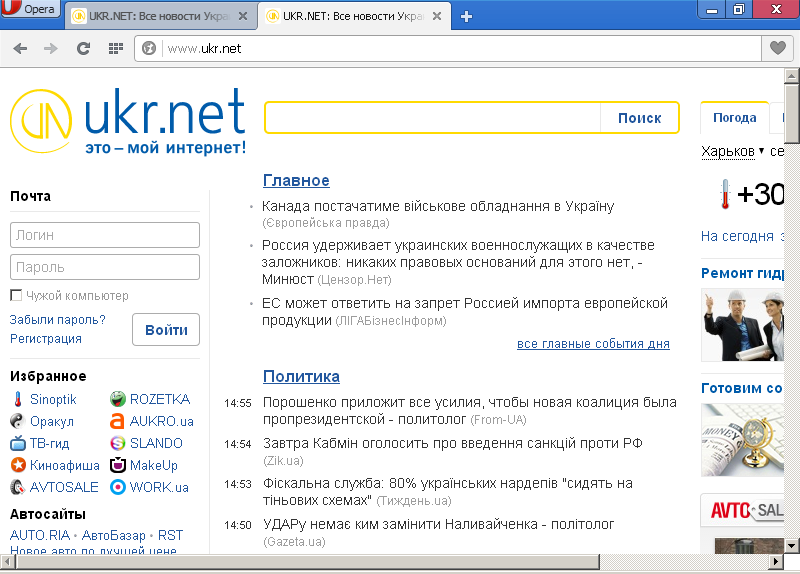800x574 pixels.
Task: Open the Фіскальна служба headline
Action: pos(447,491)
